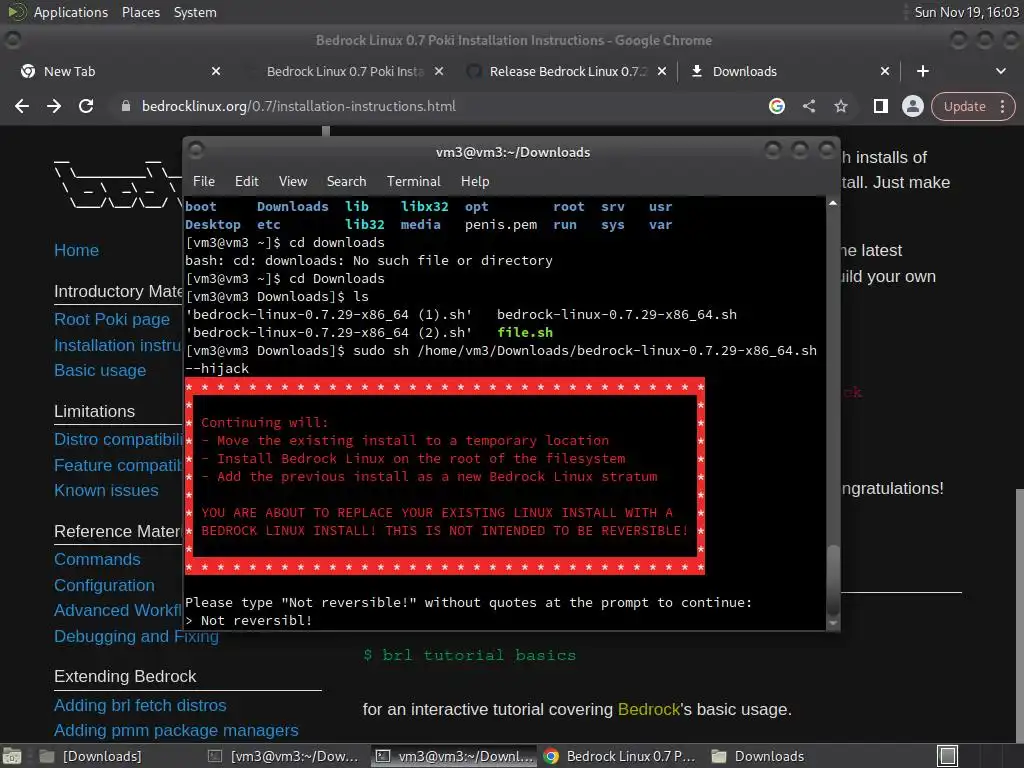Reload the Bedrock installation page
Image resolution: width=1024 pixels, height=768 pixels.
point(86,106)
